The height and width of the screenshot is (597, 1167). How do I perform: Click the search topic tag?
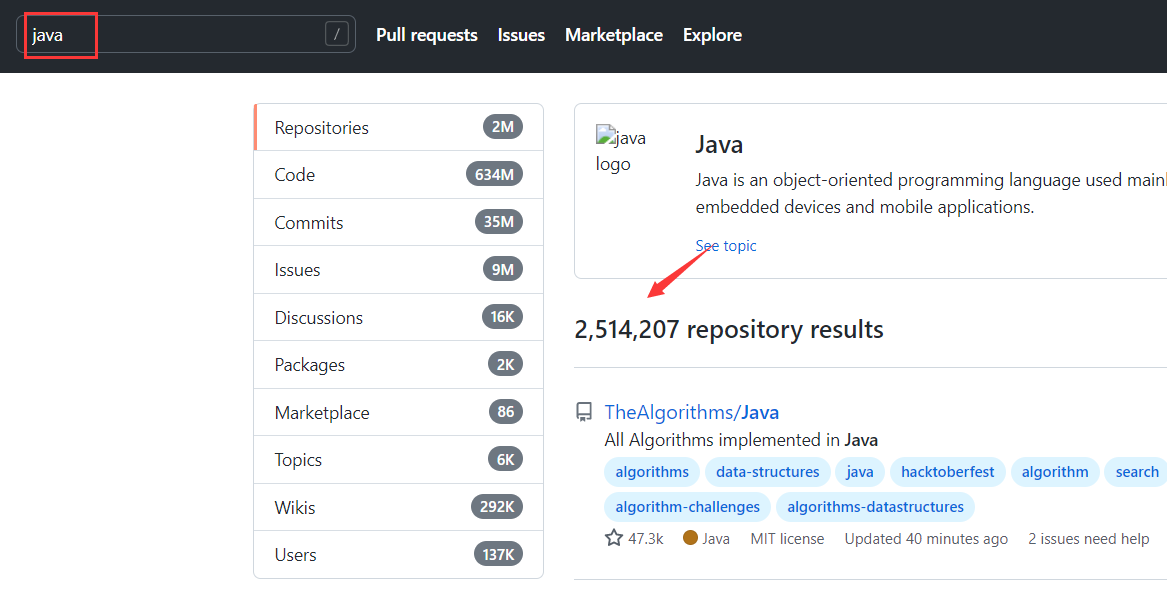click(1136, 472)
